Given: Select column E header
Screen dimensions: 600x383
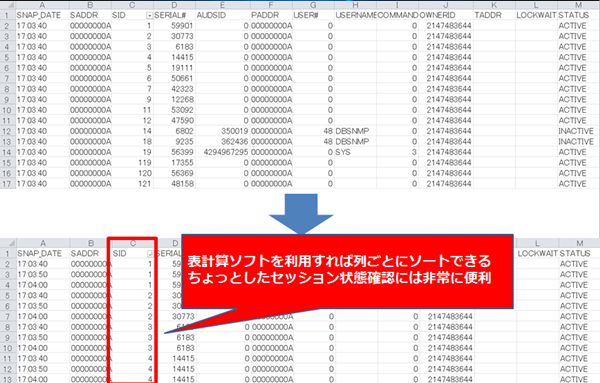Looking at the screenshot, I should point(223,5).
